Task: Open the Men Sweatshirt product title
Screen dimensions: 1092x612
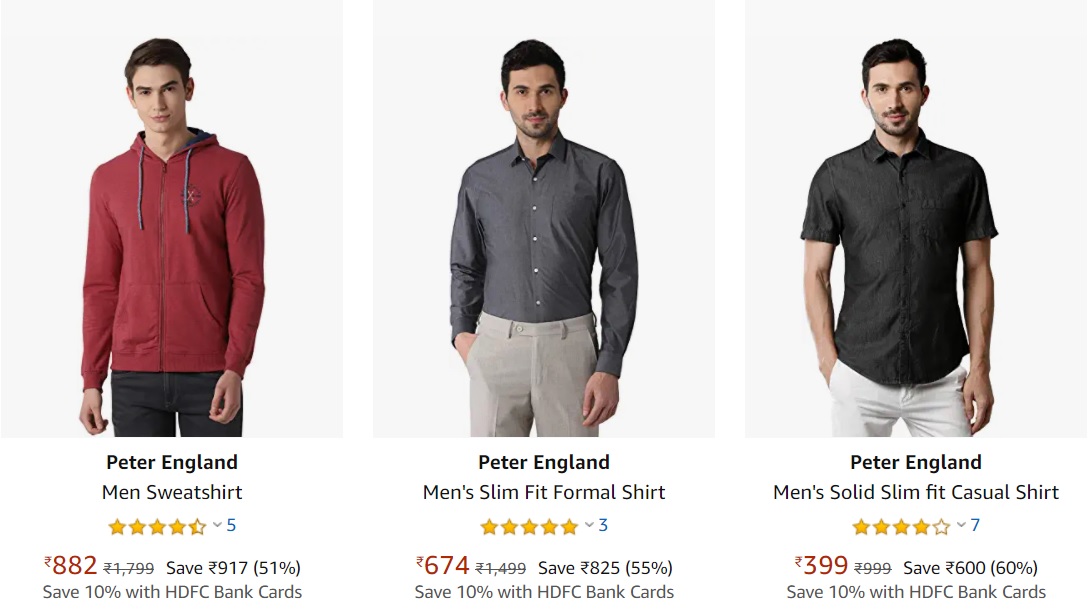Action: coord(171,492)
